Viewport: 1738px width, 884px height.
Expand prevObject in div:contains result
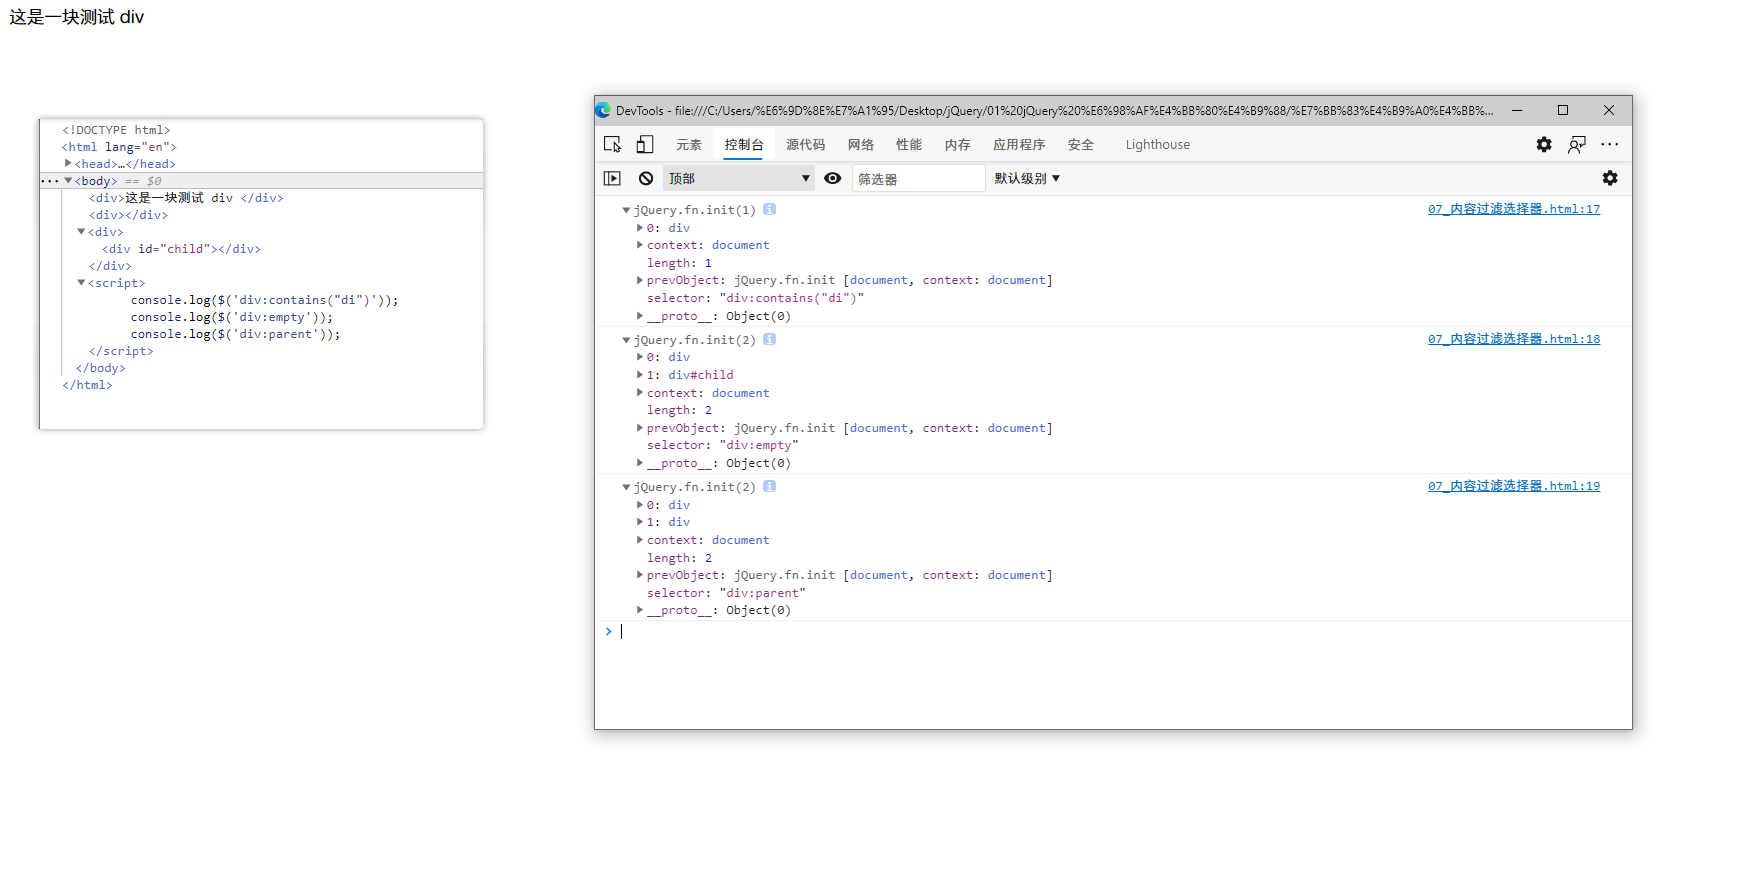[x=640, y=280]
